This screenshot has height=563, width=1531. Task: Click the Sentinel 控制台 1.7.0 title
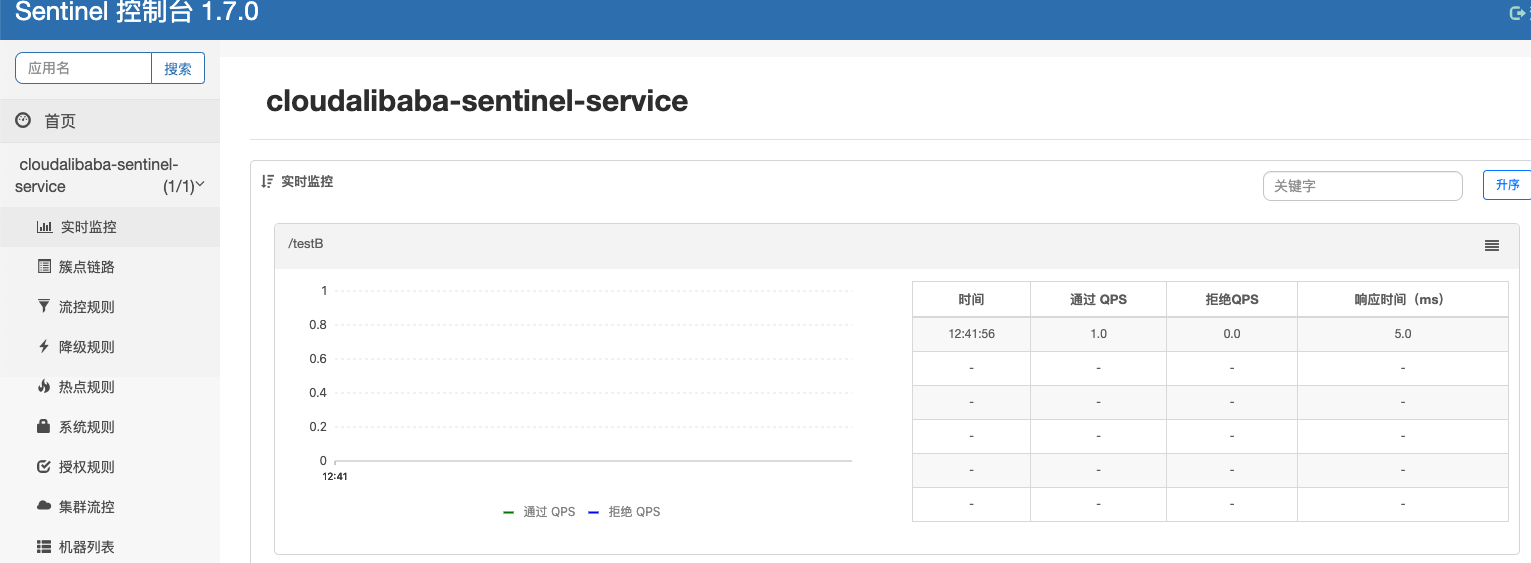click(x=136, y=13)
